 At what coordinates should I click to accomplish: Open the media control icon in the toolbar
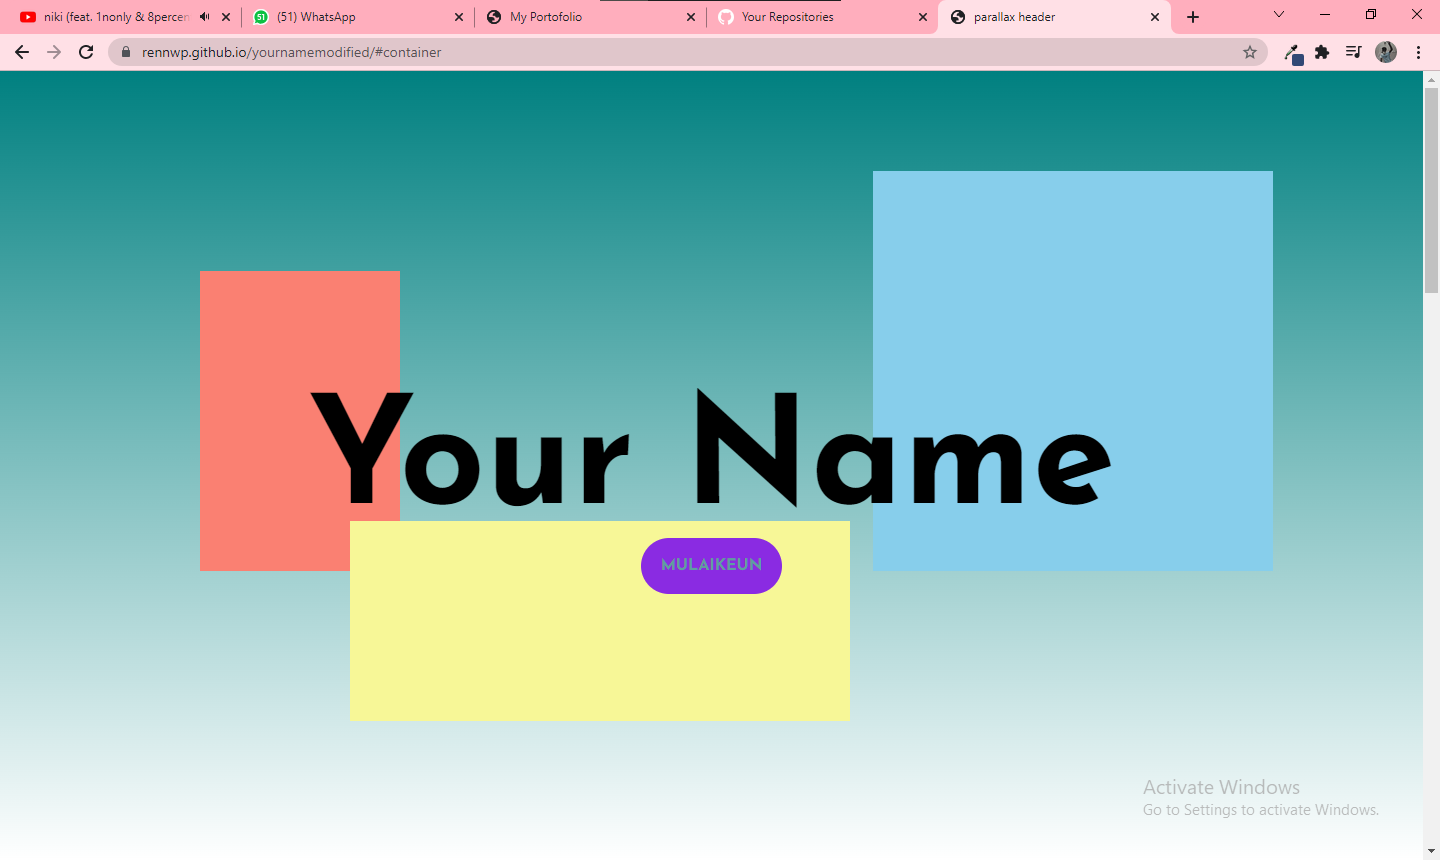[1354, 52]
